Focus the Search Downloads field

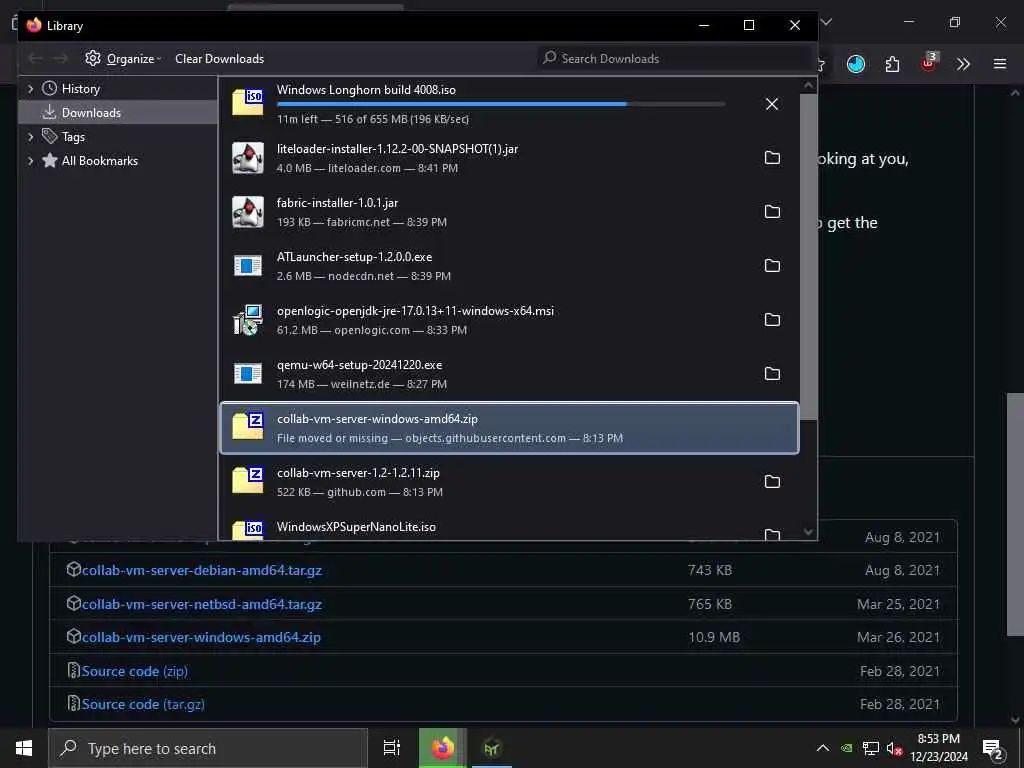coord(675,59)
